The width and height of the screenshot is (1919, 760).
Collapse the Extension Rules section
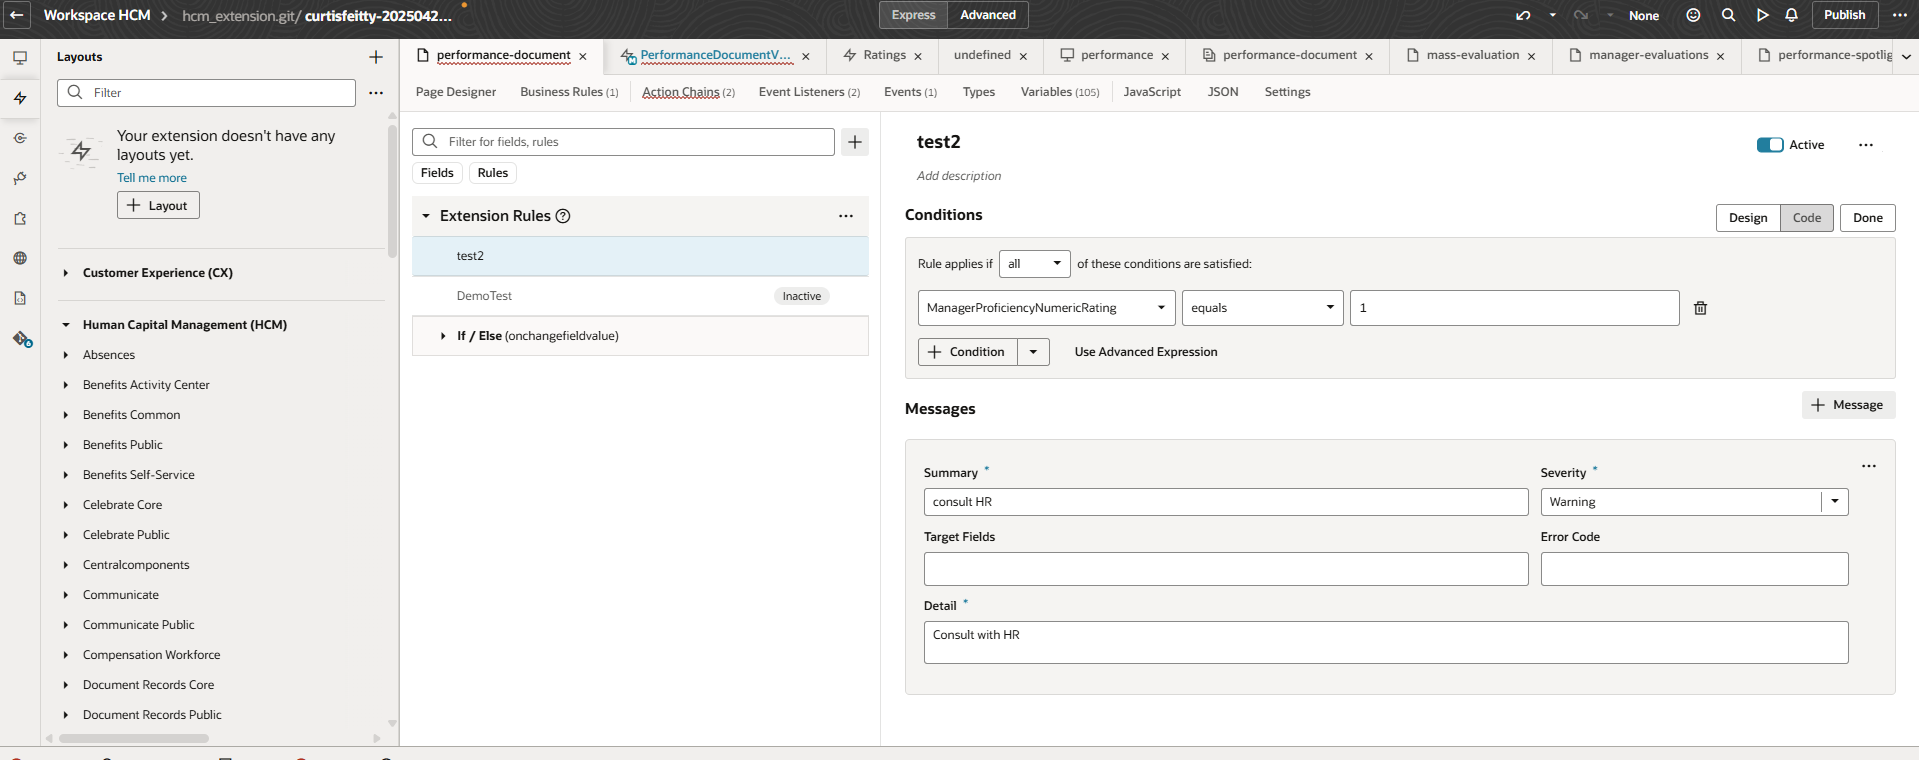[x=425, y=216]
